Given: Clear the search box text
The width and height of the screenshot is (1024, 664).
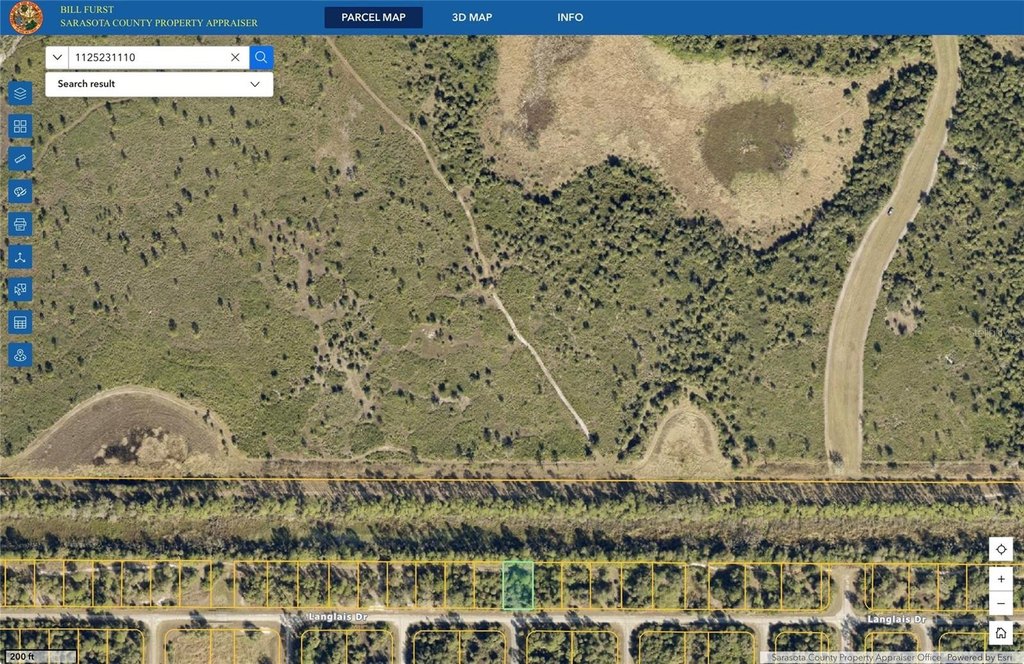Looking at the screenshot, I should coord(235,57).
